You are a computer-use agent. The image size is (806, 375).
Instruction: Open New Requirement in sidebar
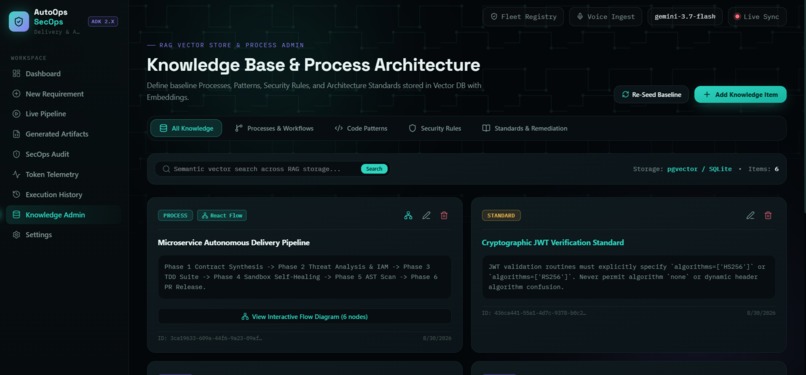coord(63,94)
